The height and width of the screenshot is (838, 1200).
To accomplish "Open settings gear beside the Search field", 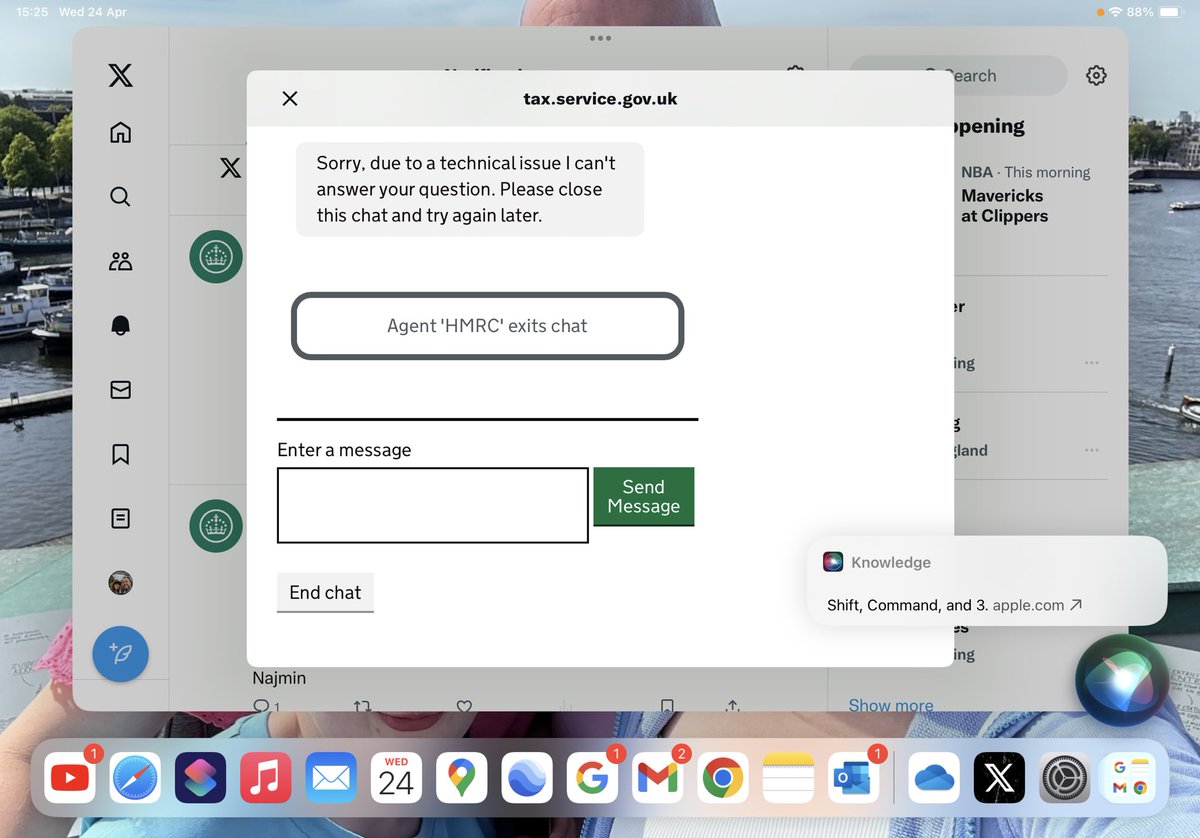I will [1096, 76].
